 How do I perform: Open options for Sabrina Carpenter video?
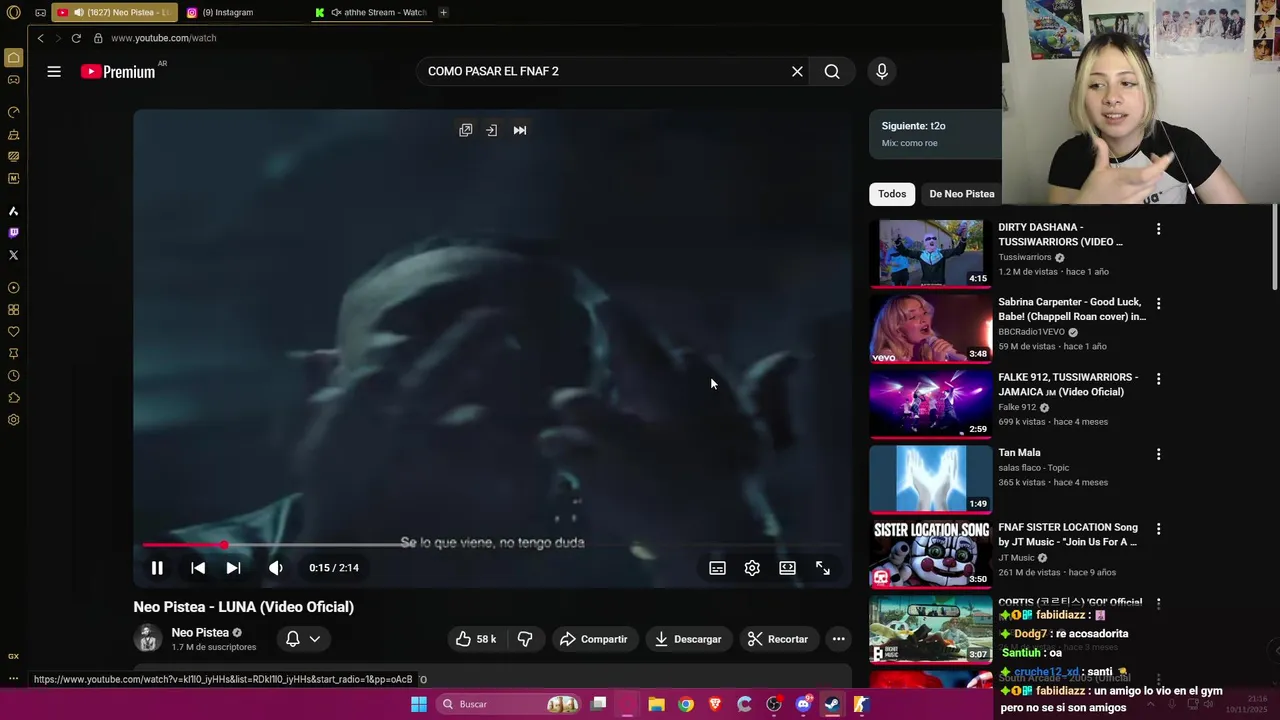pos(1158,303)
